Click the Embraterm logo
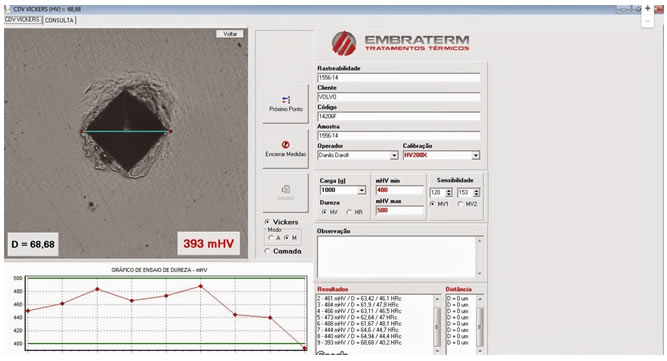Screen dimensions: 667x361 tap(400, 43)
